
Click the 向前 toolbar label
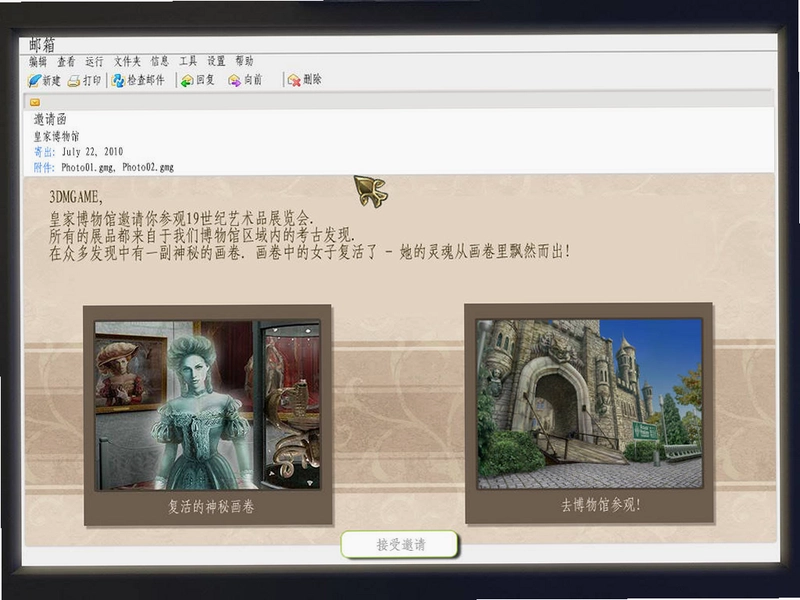point(253,80)
